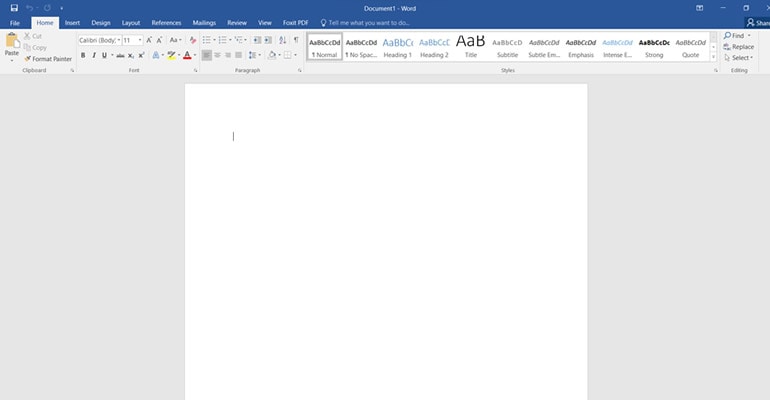This screenshot has width=770, height=400.
Task: Expand the Styles gallery More arrow
Action: pyautogui.click(x=714, y=57)
